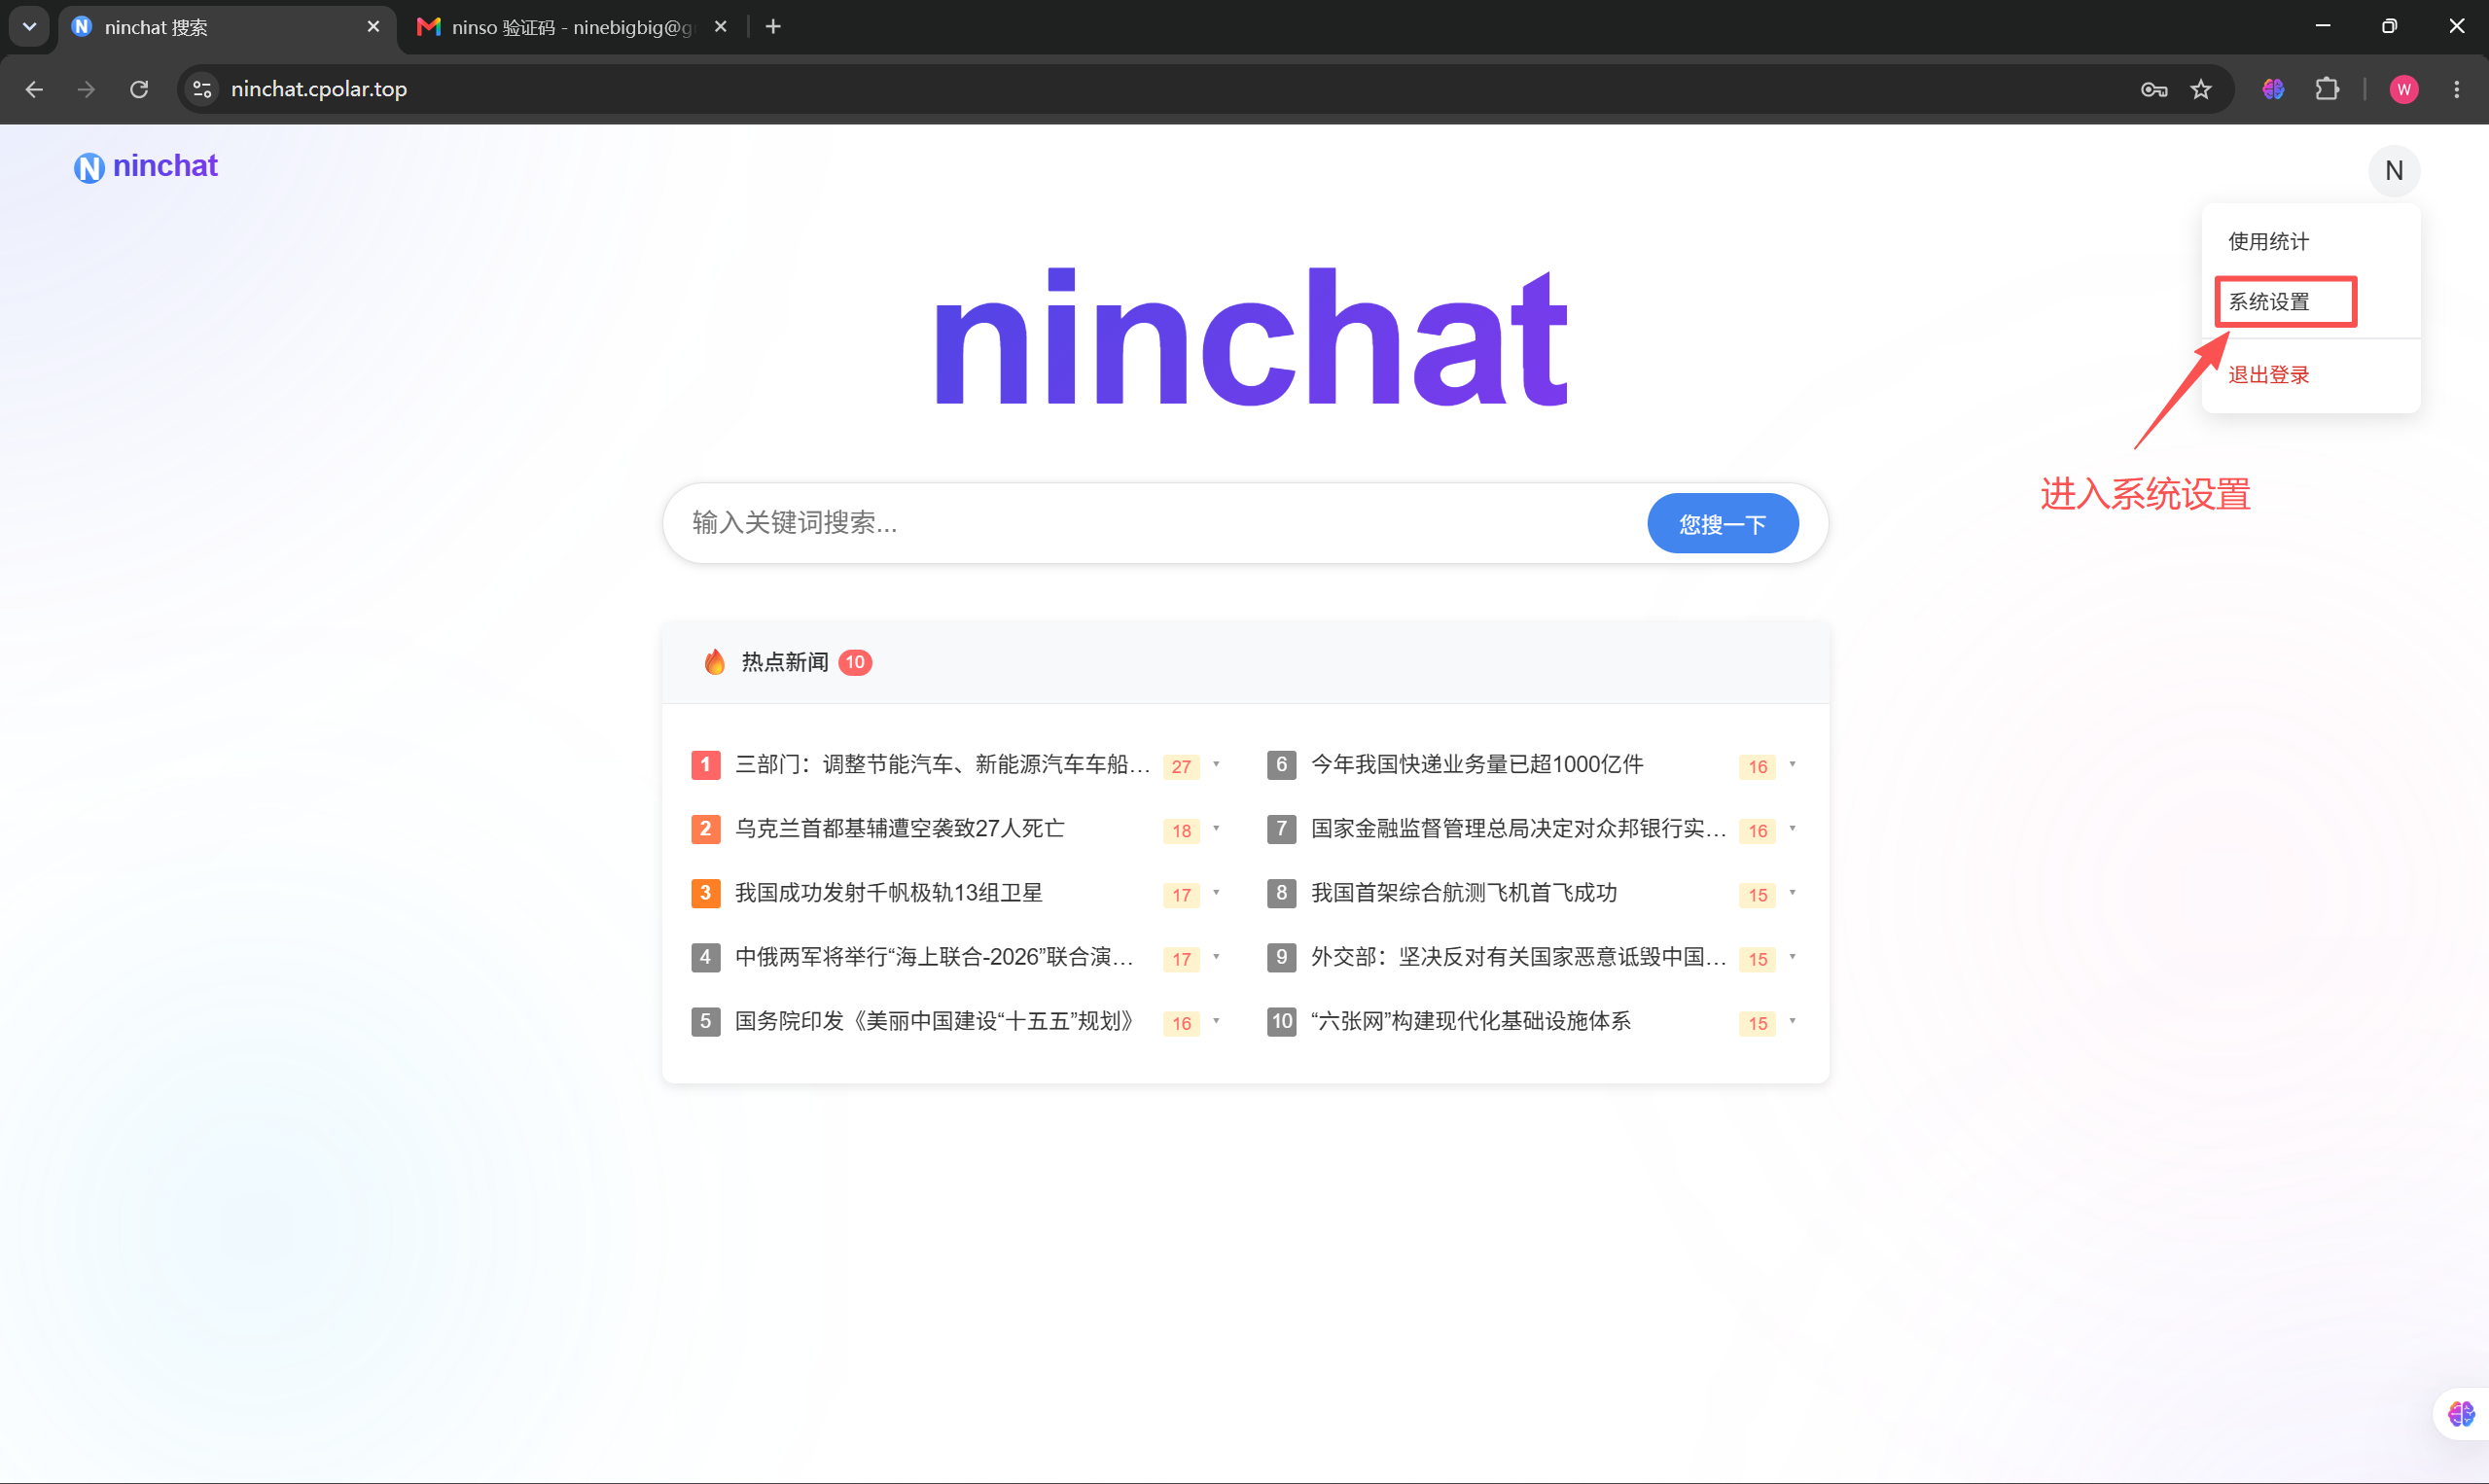
Task: Open news 我国成功发射千帆极轨13组卫星
Action: [x=888, y=892]
